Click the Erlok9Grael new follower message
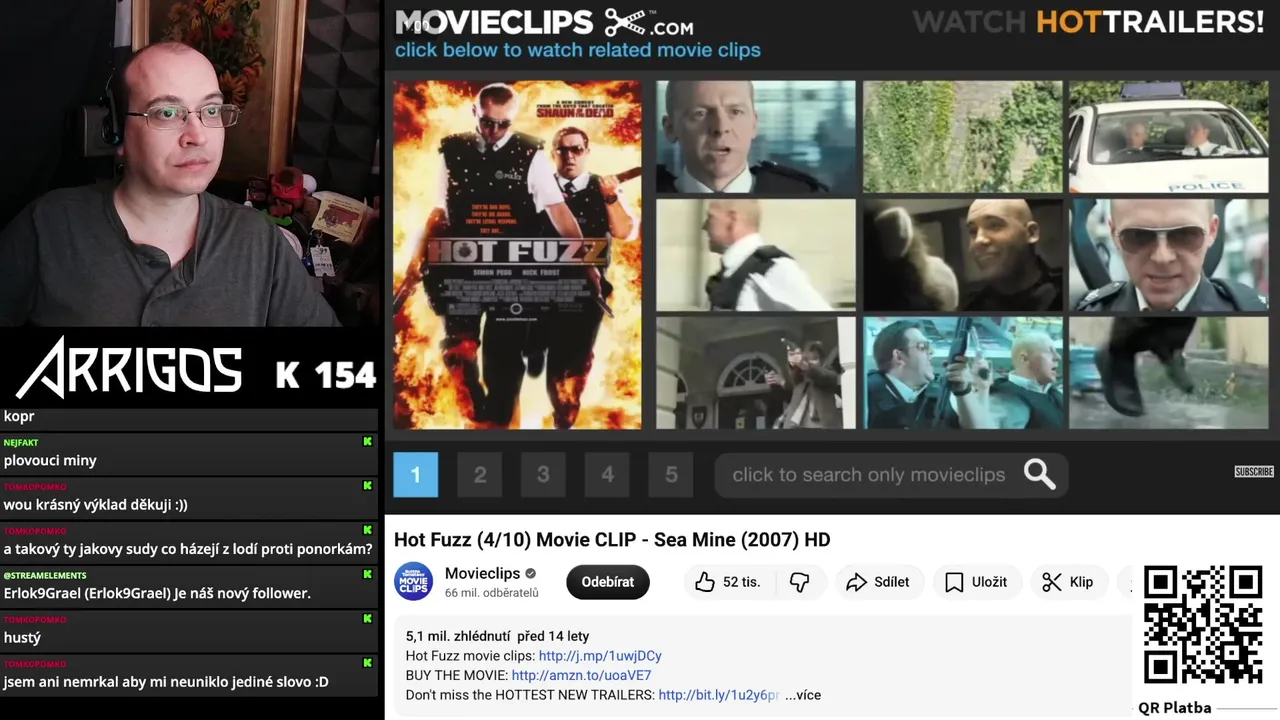This screenshot has width=1280, height=720. click(x=157, y=593)
